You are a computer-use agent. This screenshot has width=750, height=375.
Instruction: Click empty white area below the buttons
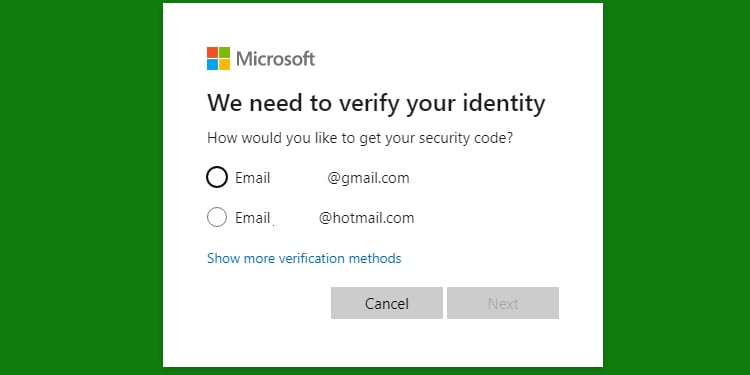[383, 344]
